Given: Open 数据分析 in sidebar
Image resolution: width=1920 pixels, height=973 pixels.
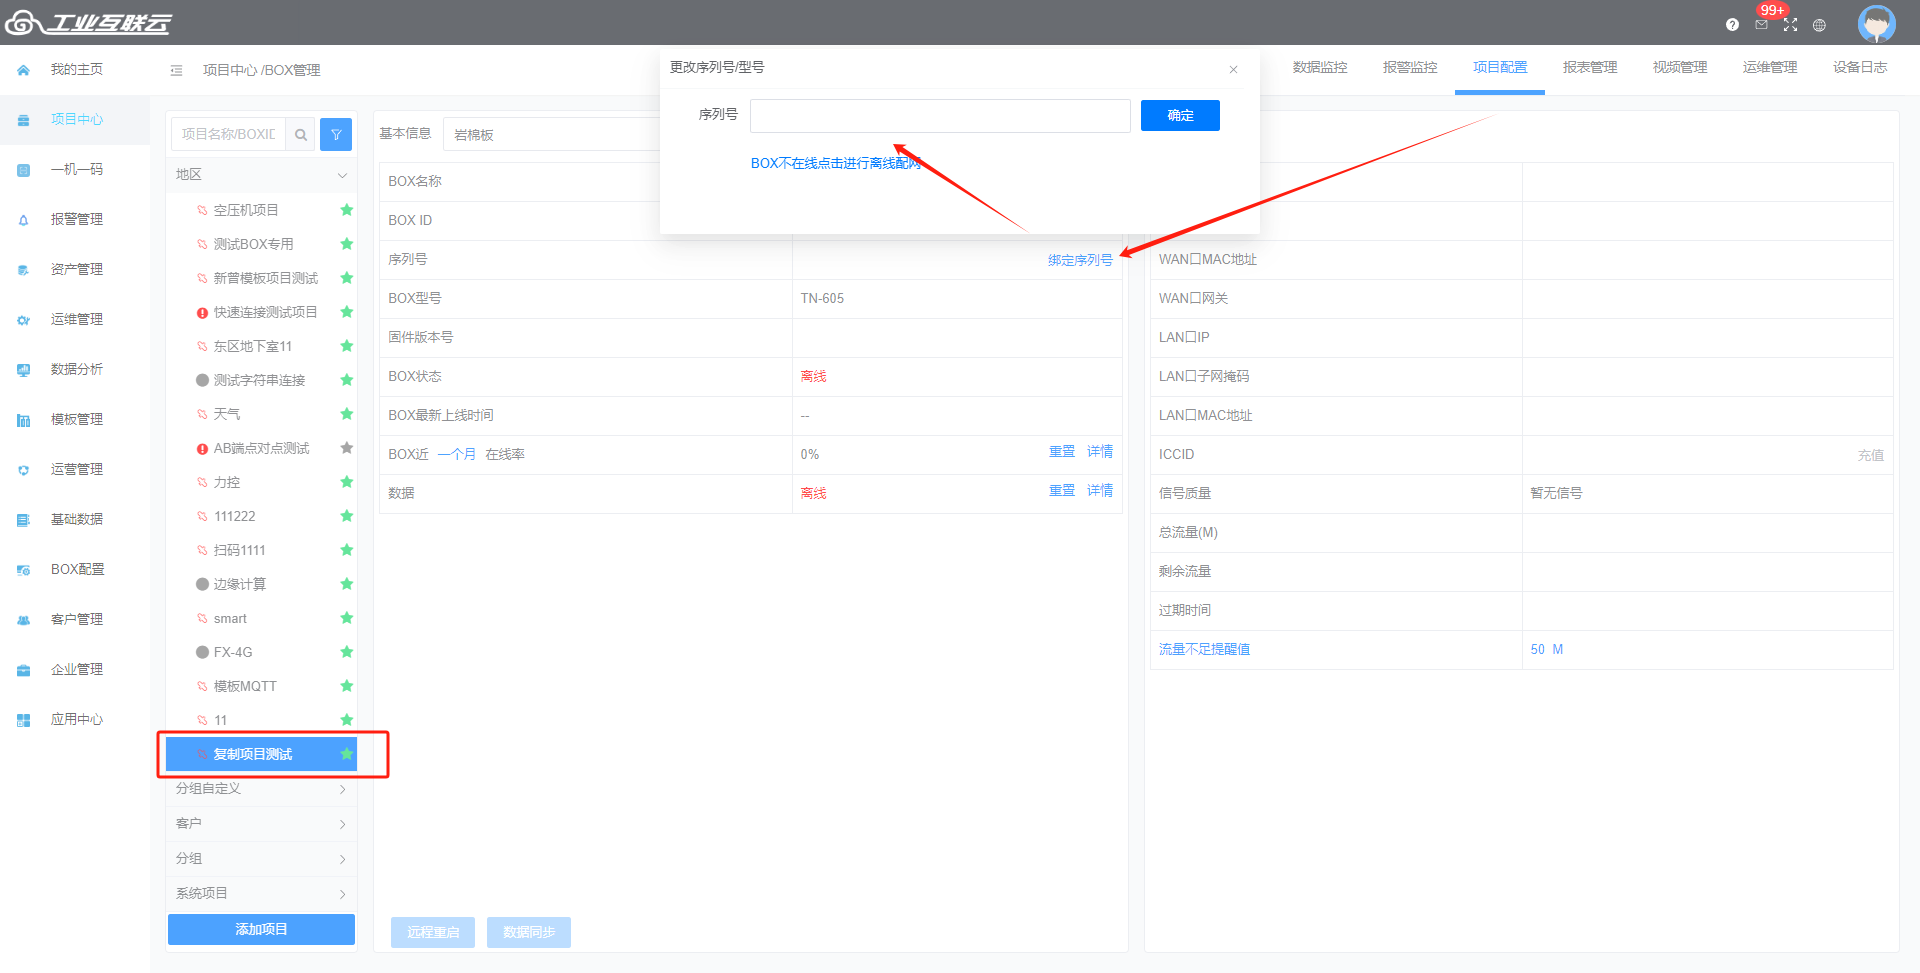Looking at the screenshot, I should 75,369.
